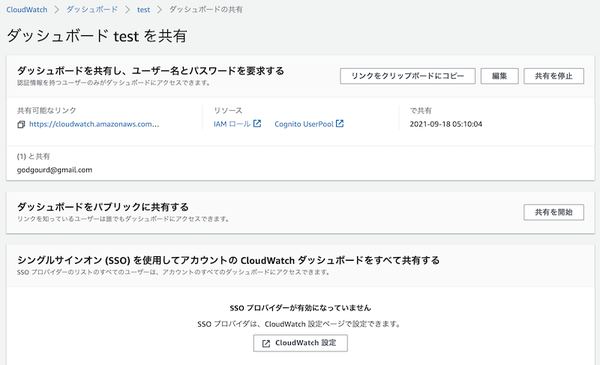600x365 pixels.
Task: Click SSO プロバイダーが有効になっていません message
Action: tap(300, 308)
